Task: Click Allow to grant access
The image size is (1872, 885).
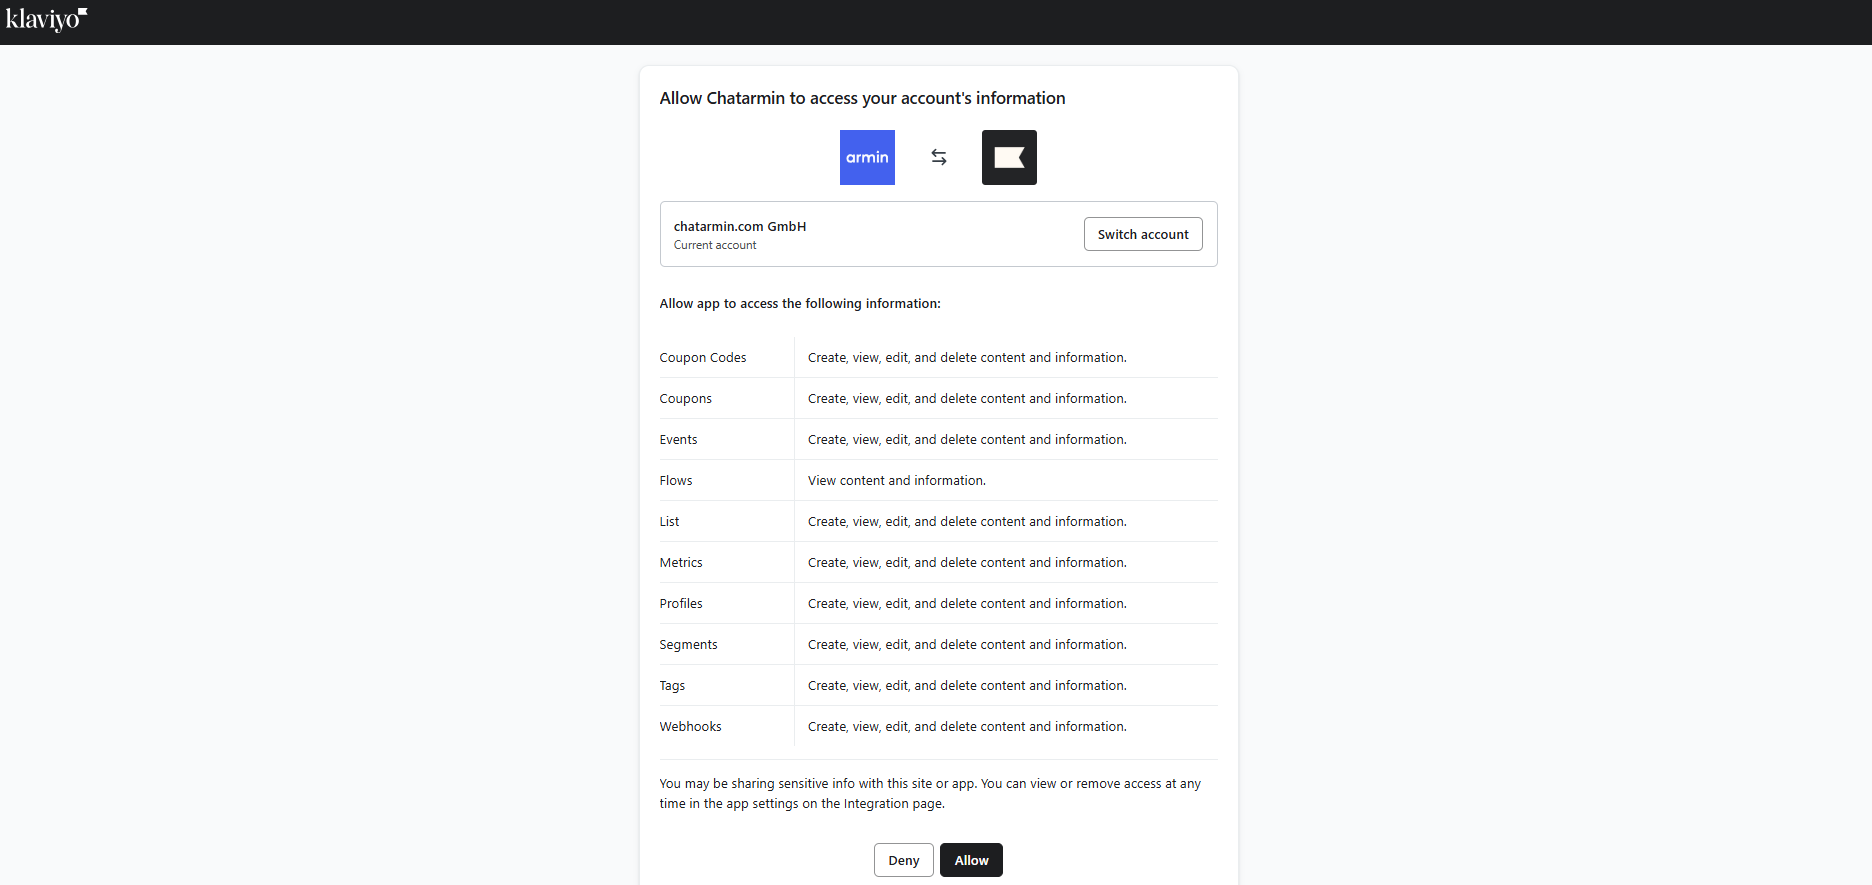Action: 971,860
